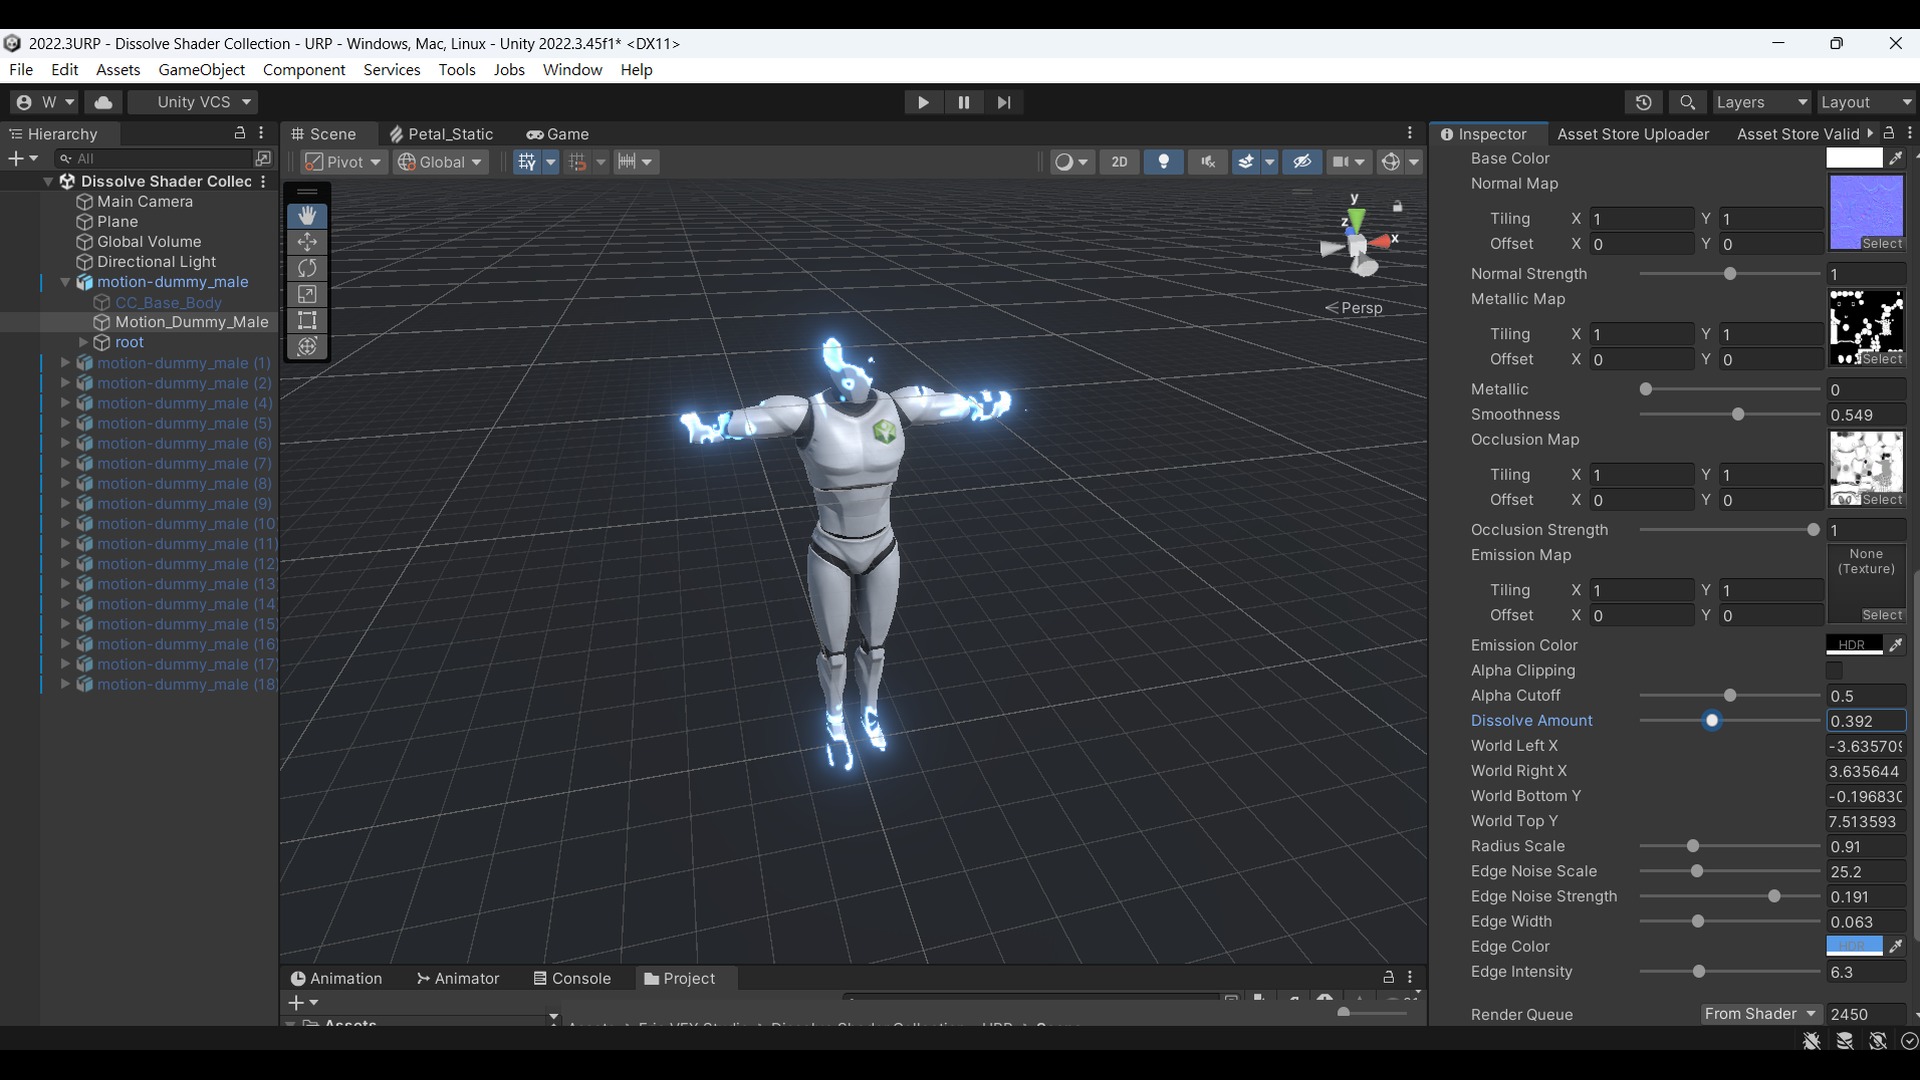Select the Rotate tool in scene toolbar
The height and width of the screenshot is (1080, 1920).
307,268
